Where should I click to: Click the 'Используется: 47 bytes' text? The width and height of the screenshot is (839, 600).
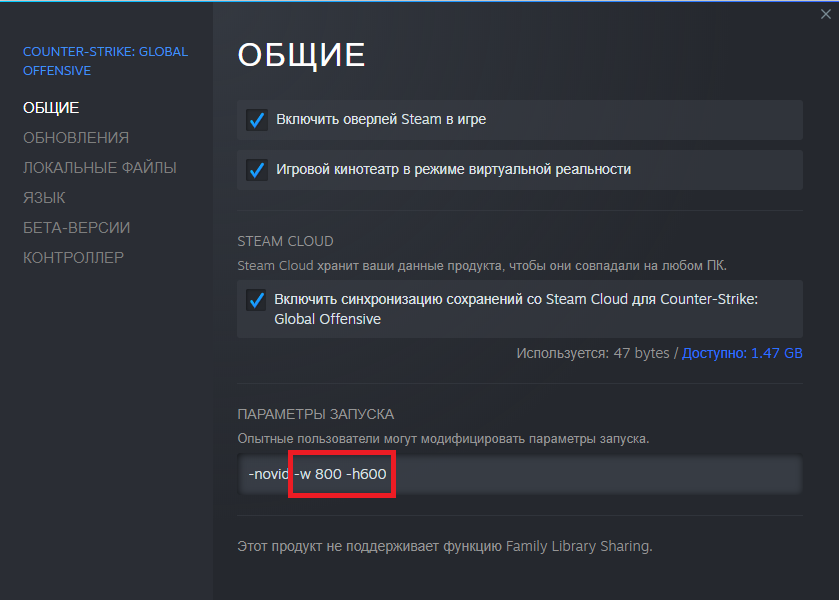coord(593,353)
